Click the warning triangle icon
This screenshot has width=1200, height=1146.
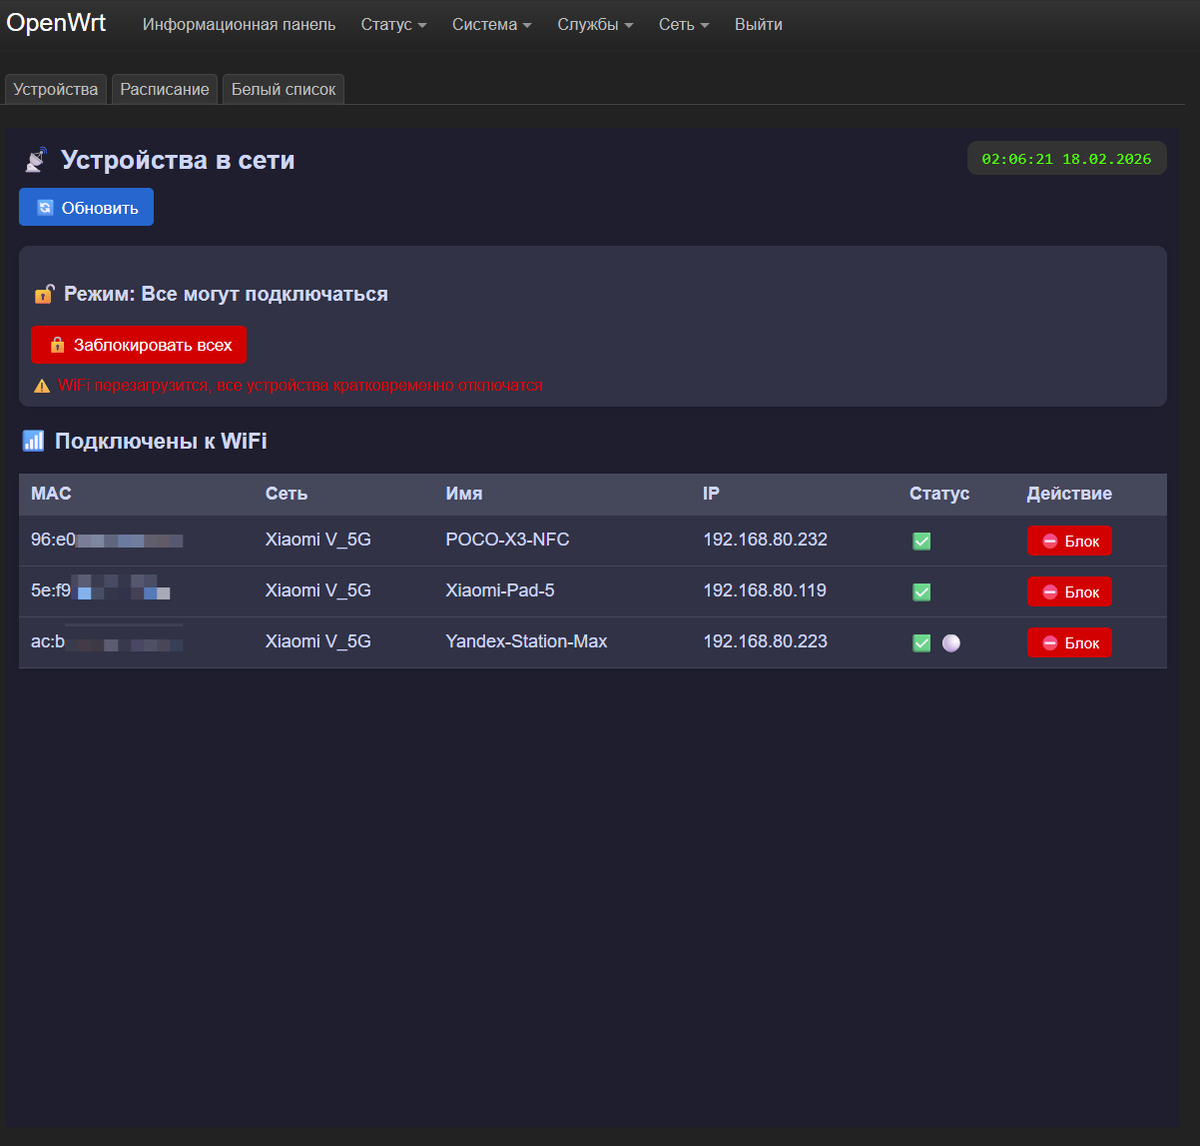pyautogui.click(x=42, y=386)
